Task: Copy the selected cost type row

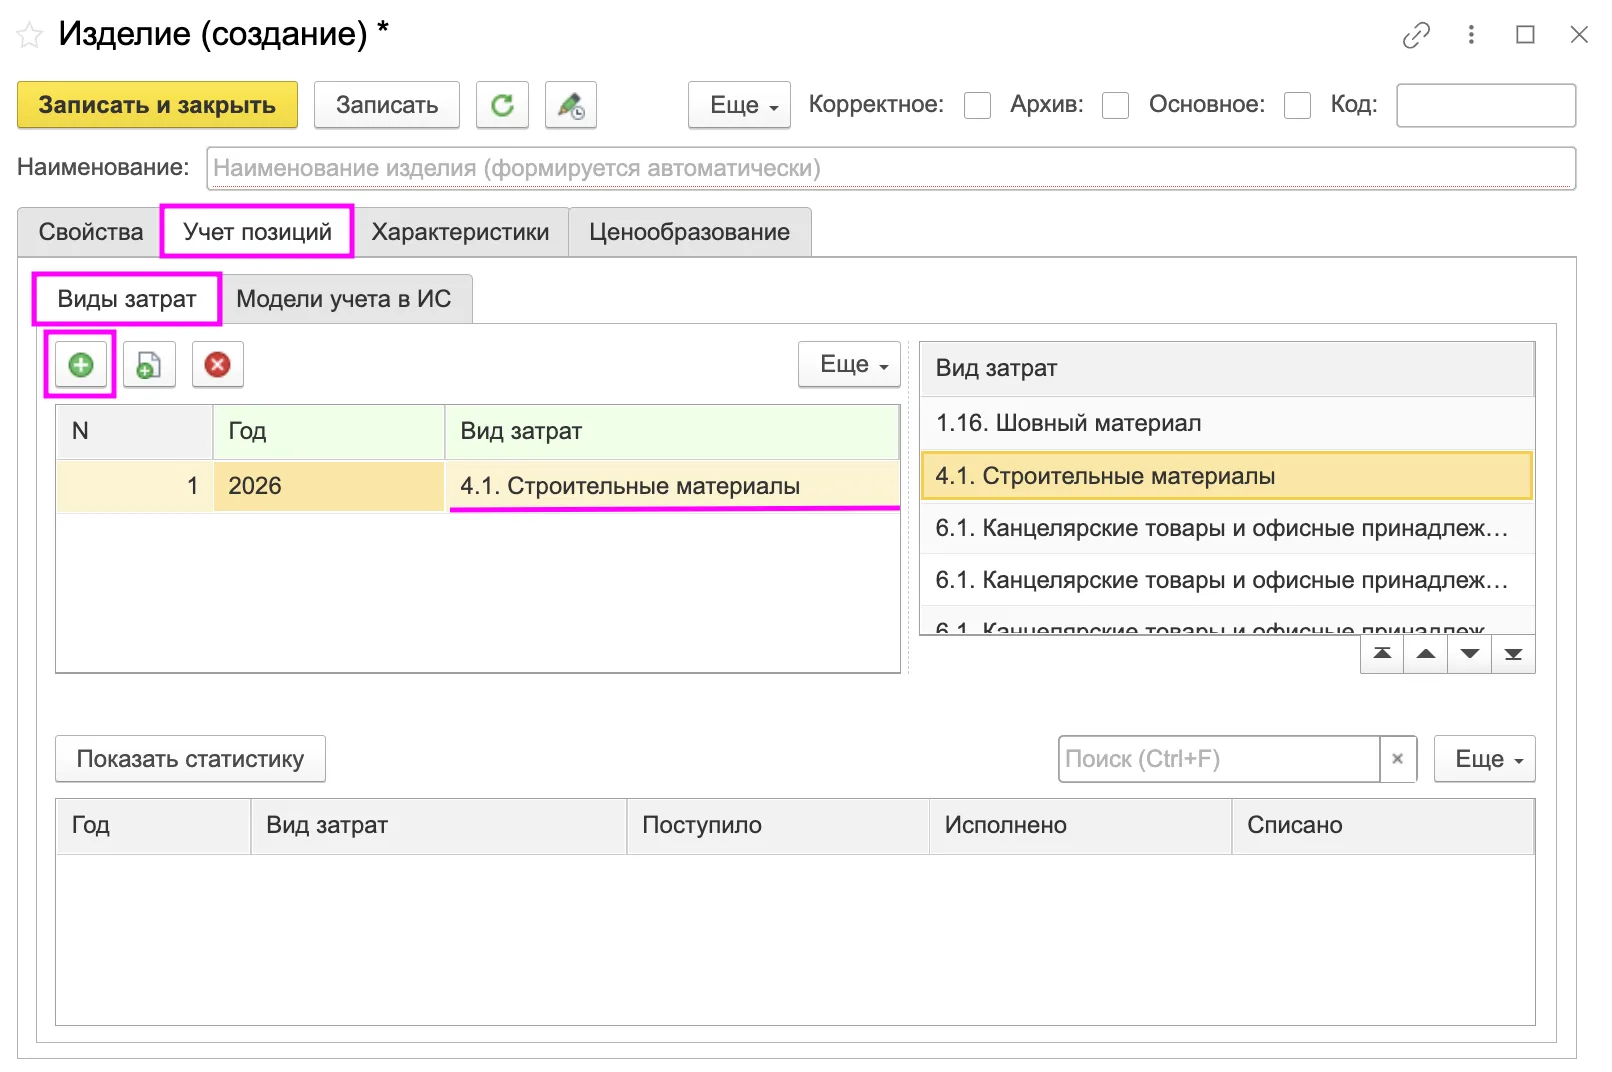Action: click(149, 365)
